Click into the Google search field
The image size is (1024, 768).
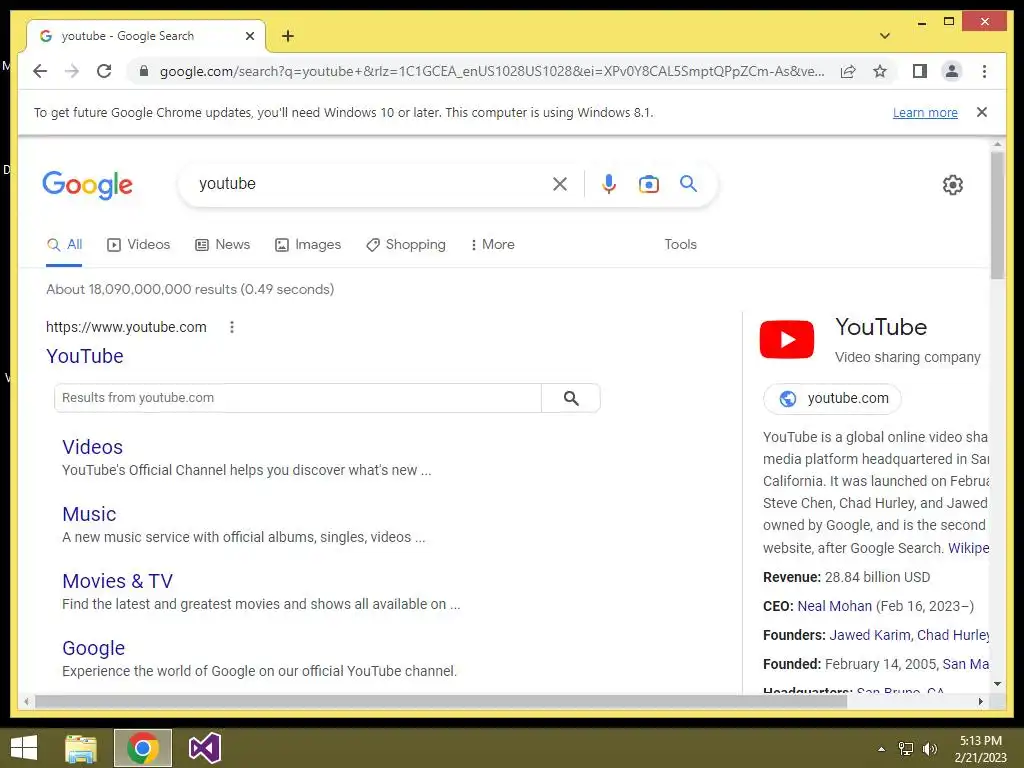point(369,184)
